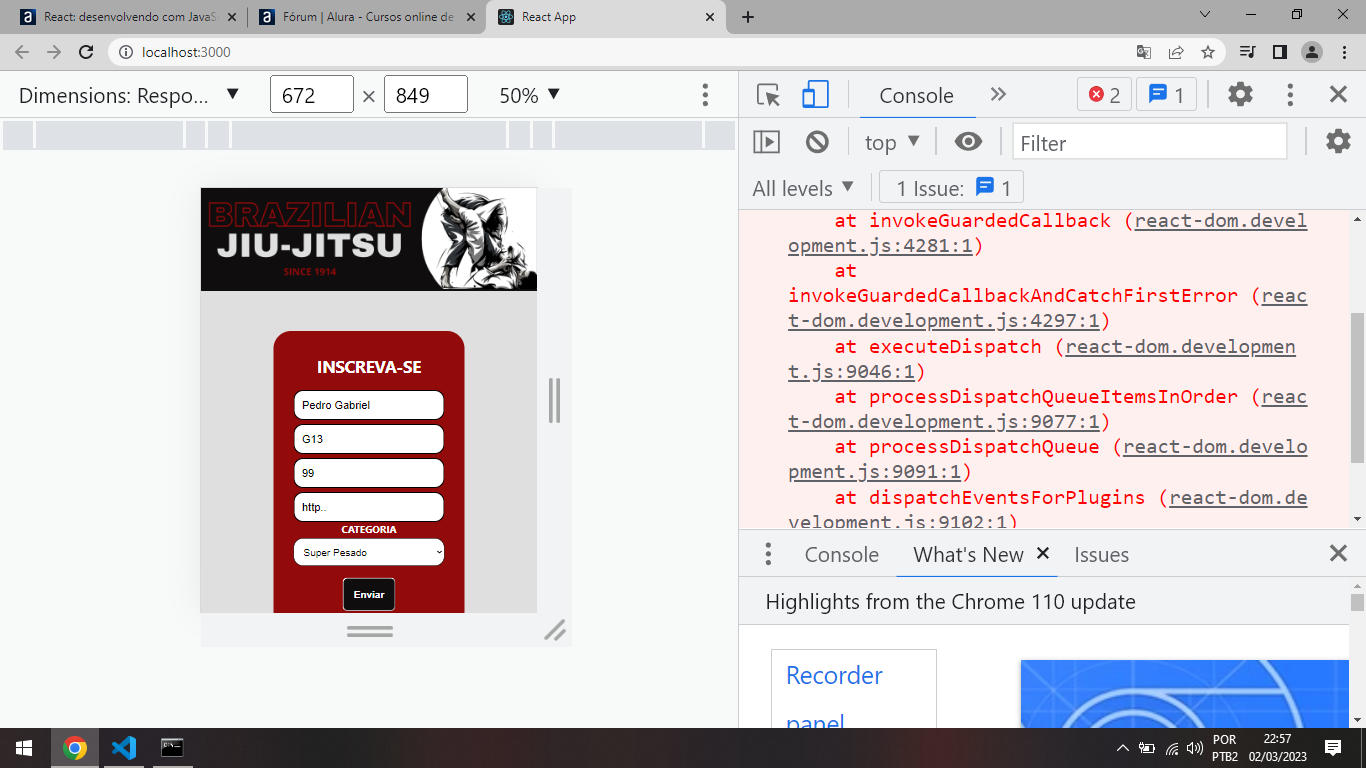Open the DevTools customize menu (three dots)

click(x=1290, y=95)
